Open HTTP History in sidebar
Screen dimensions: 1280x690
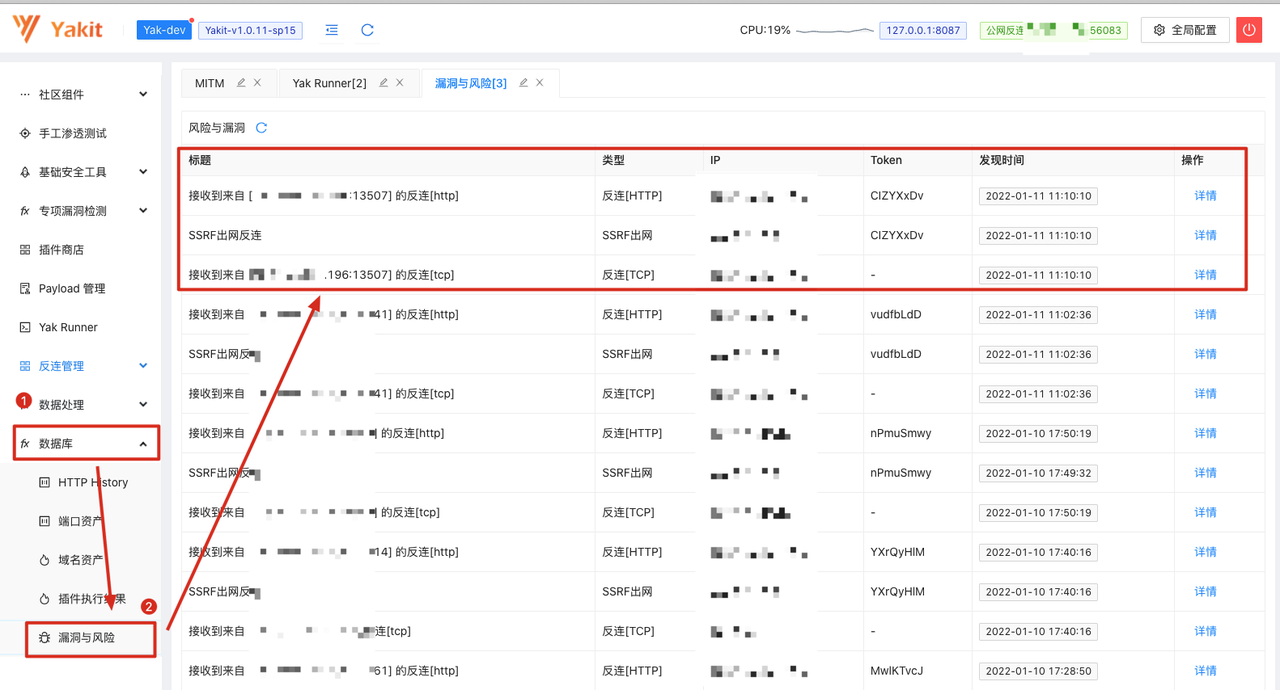[x=92, y=483]
